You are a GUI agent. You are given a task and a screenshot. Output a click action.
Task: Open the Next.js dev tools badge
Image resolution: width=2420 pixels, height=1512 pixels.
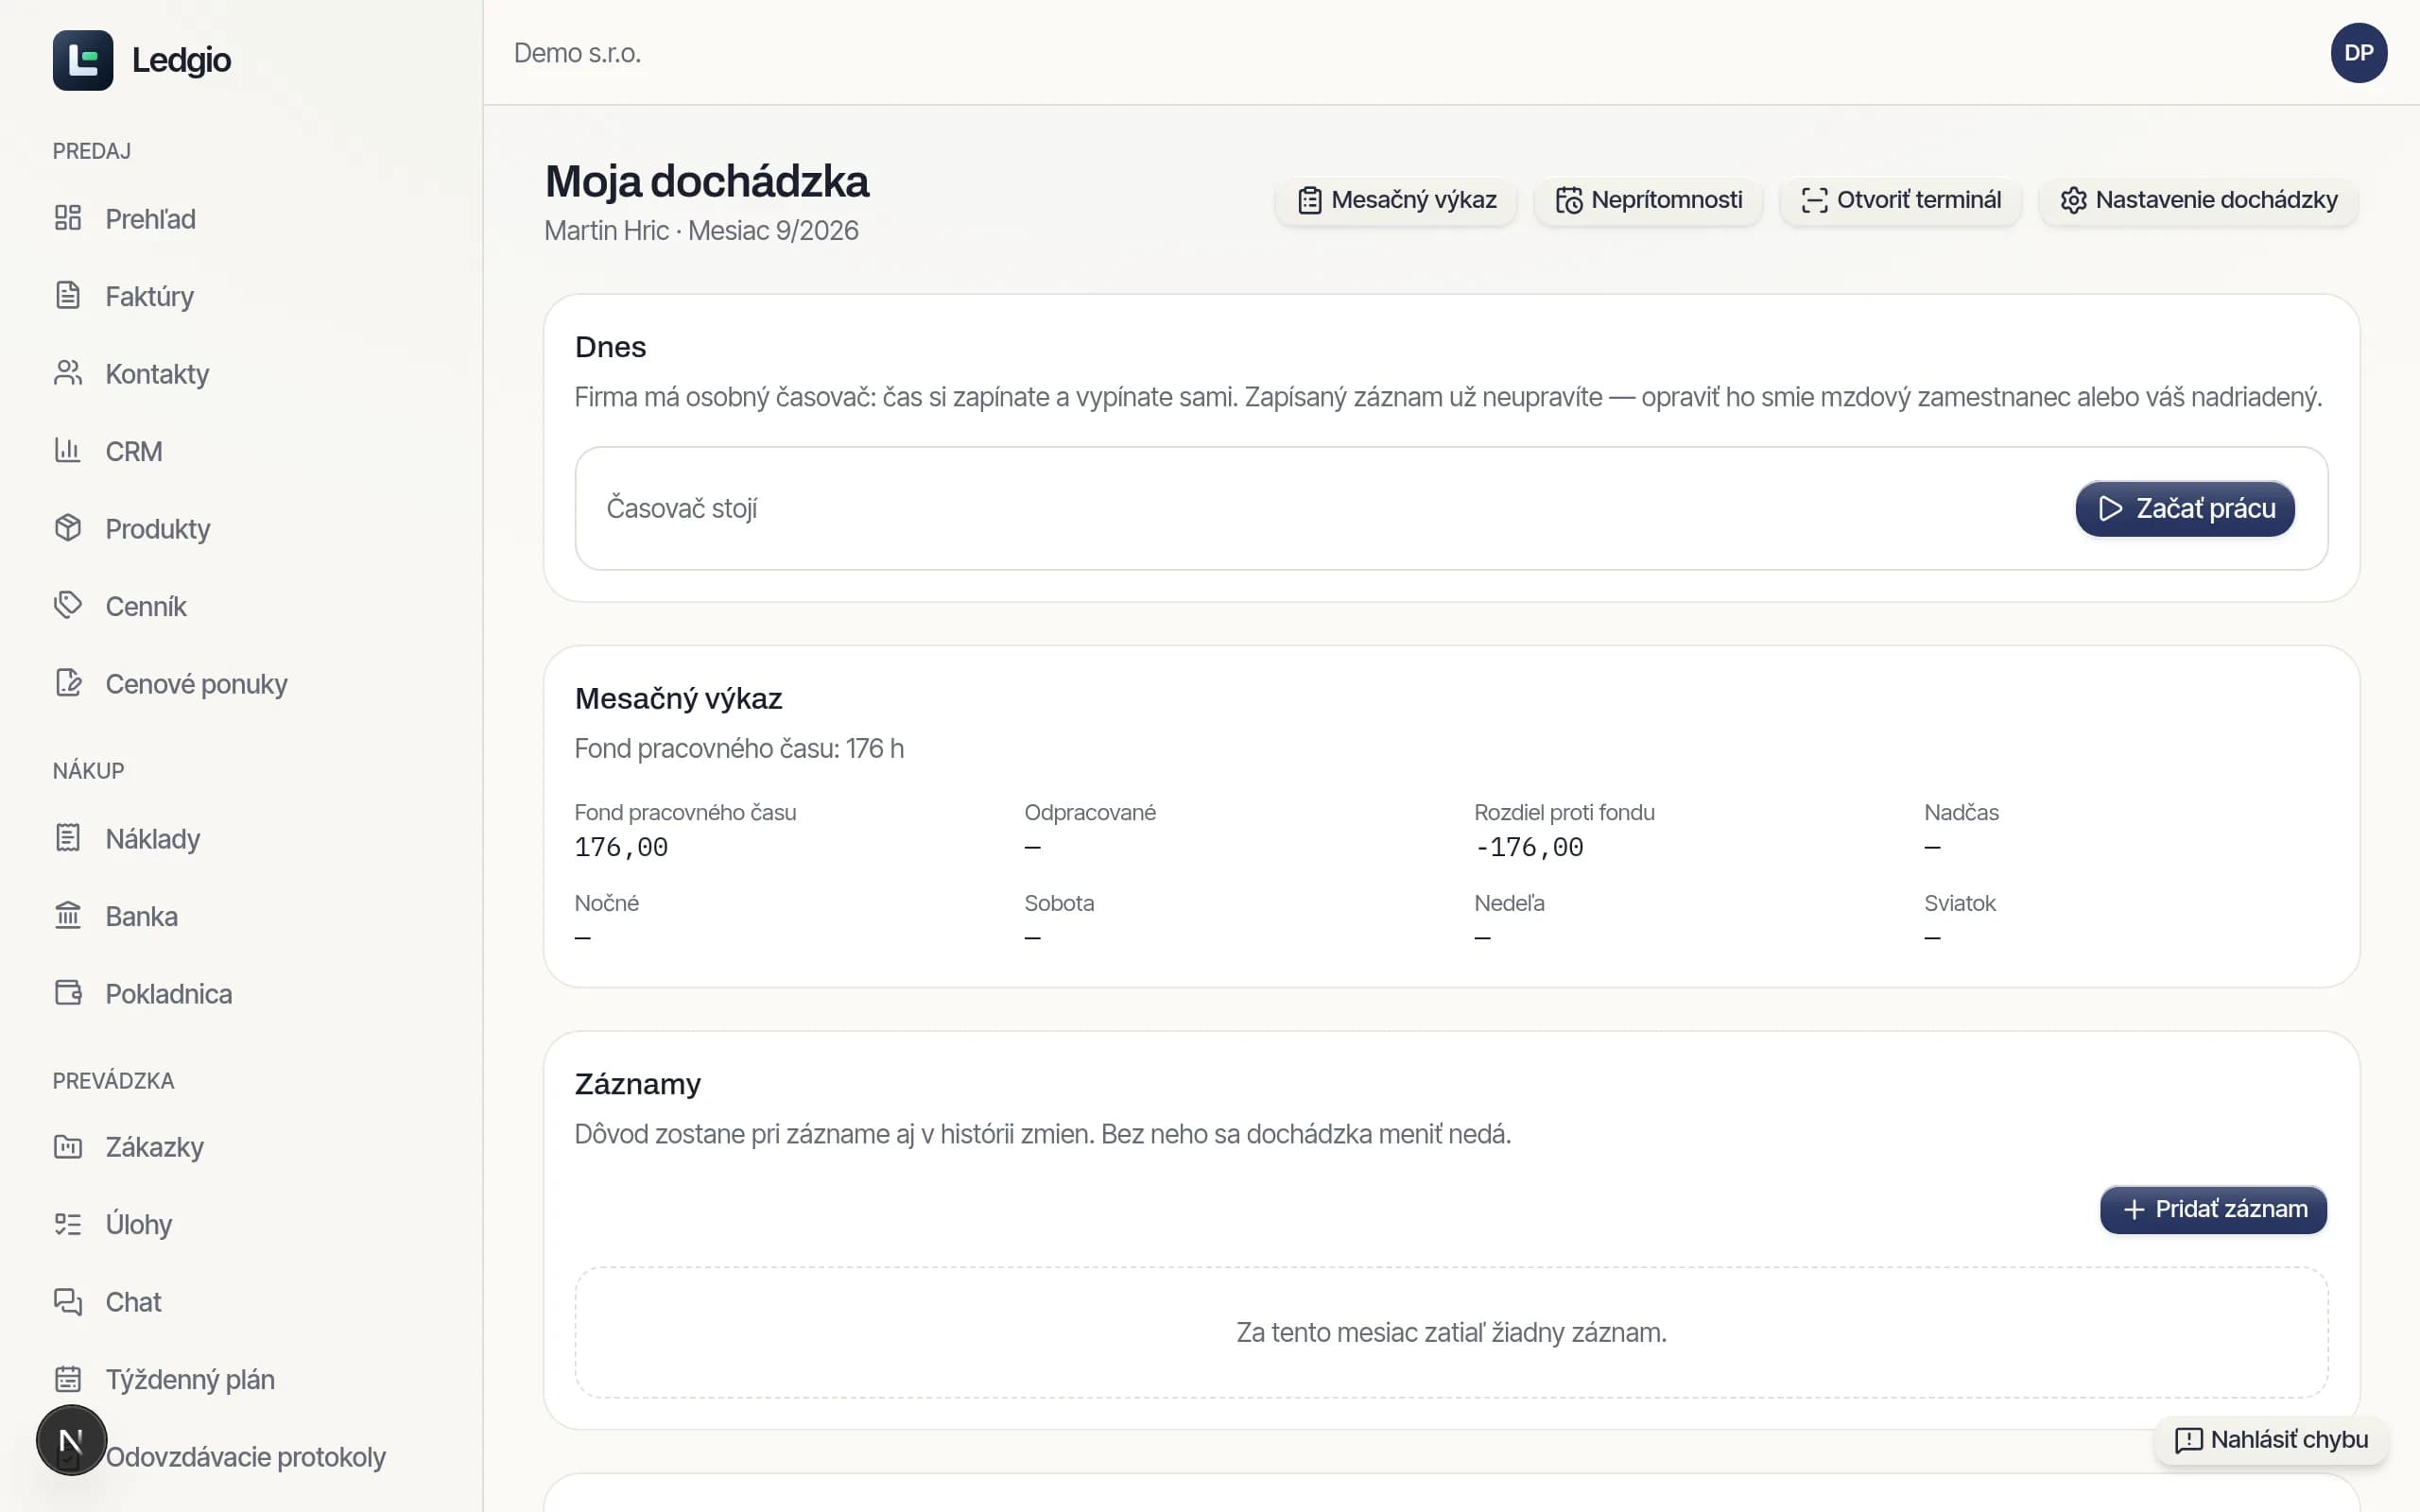(x=71, y=1440)
